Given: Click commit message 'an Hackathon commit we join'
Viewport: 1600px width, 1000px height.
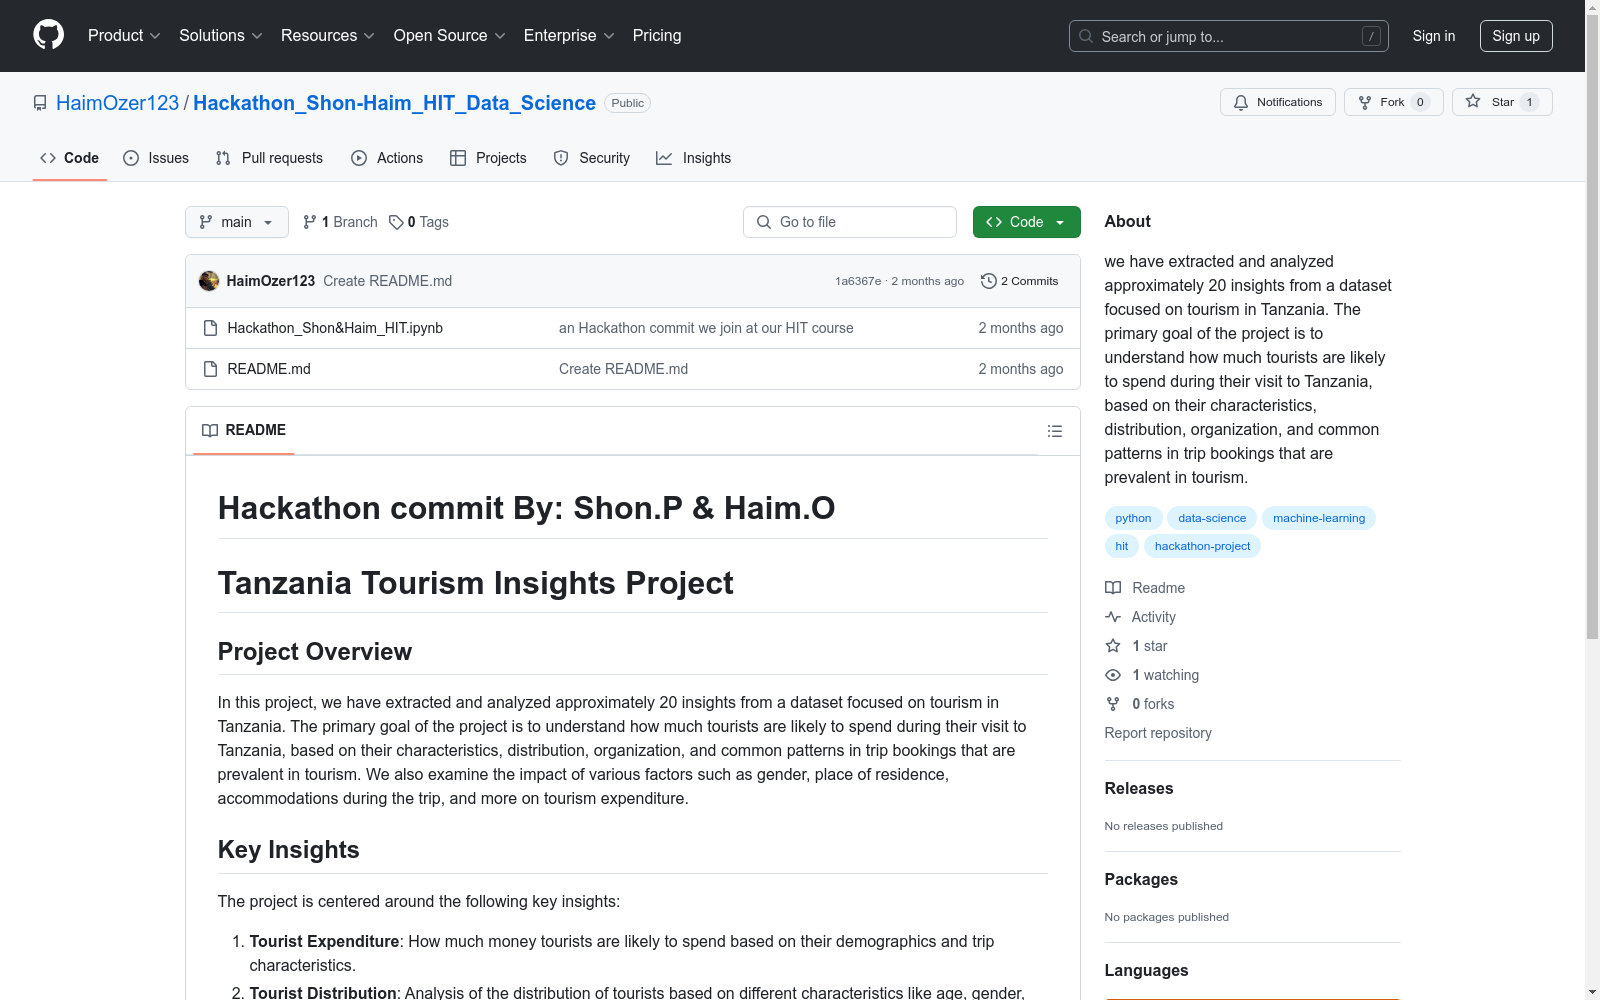Looking at the screenshot, I should 706,328.
